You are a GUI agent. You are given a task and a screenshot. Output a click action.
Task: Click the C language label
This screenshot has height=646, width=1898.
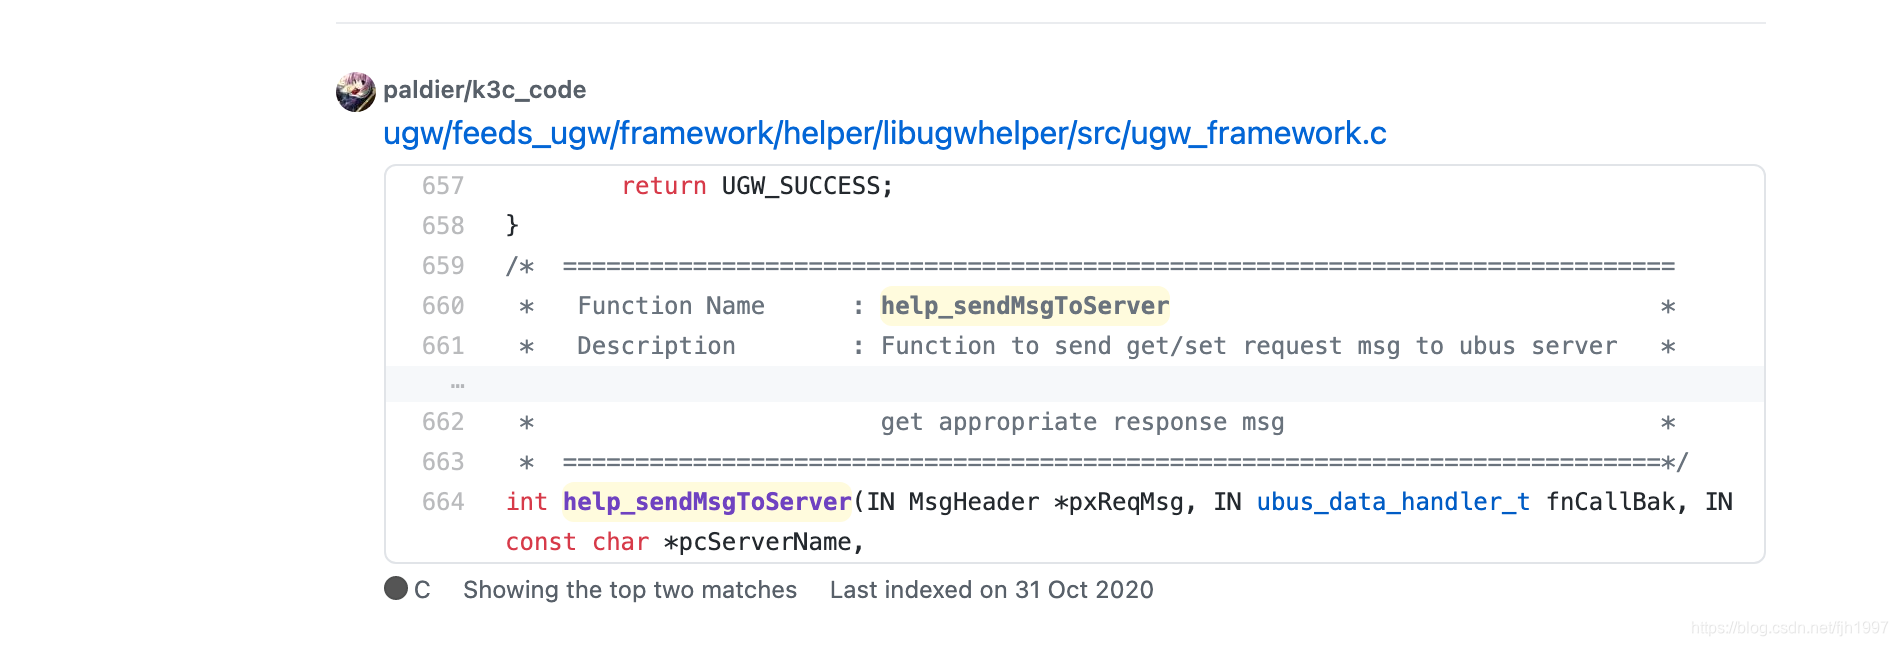tap(422, 590)
